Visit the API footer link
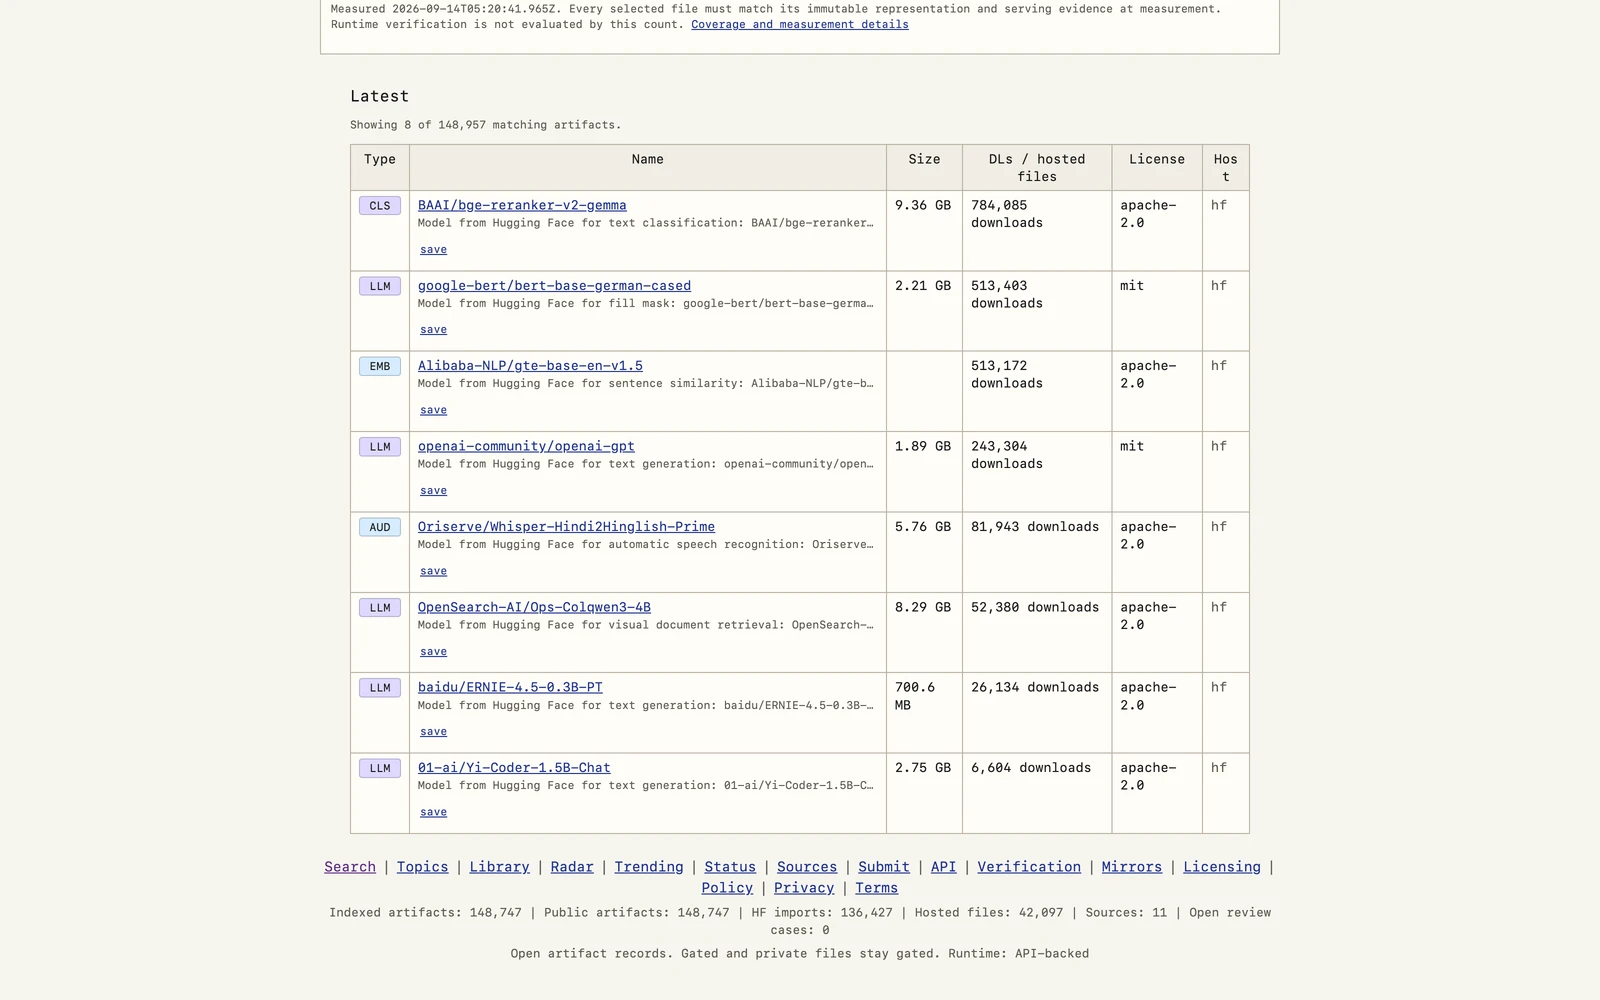1600x1000 pixels. click(x=943, y=867)
